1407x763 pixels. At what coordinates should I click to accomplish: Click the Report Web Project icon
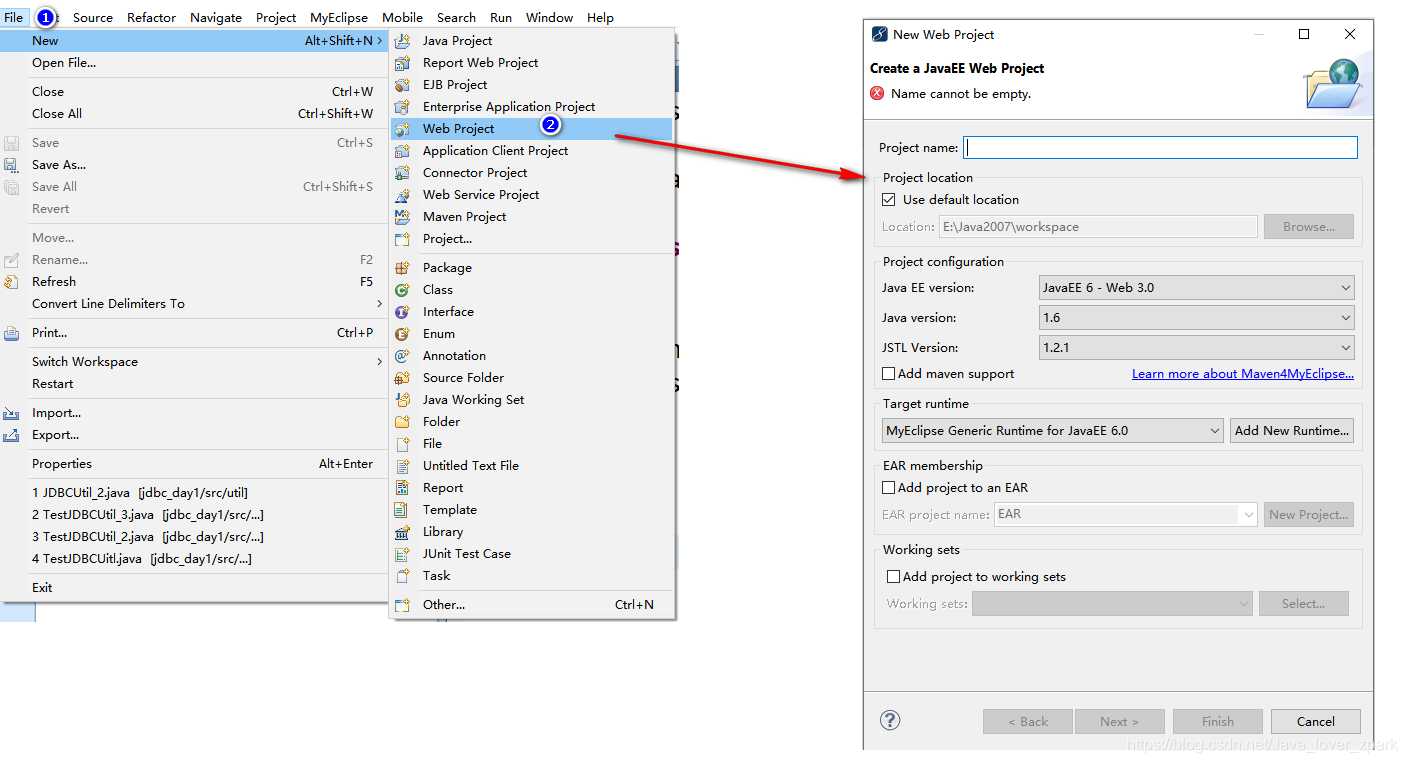click(402, 63)
